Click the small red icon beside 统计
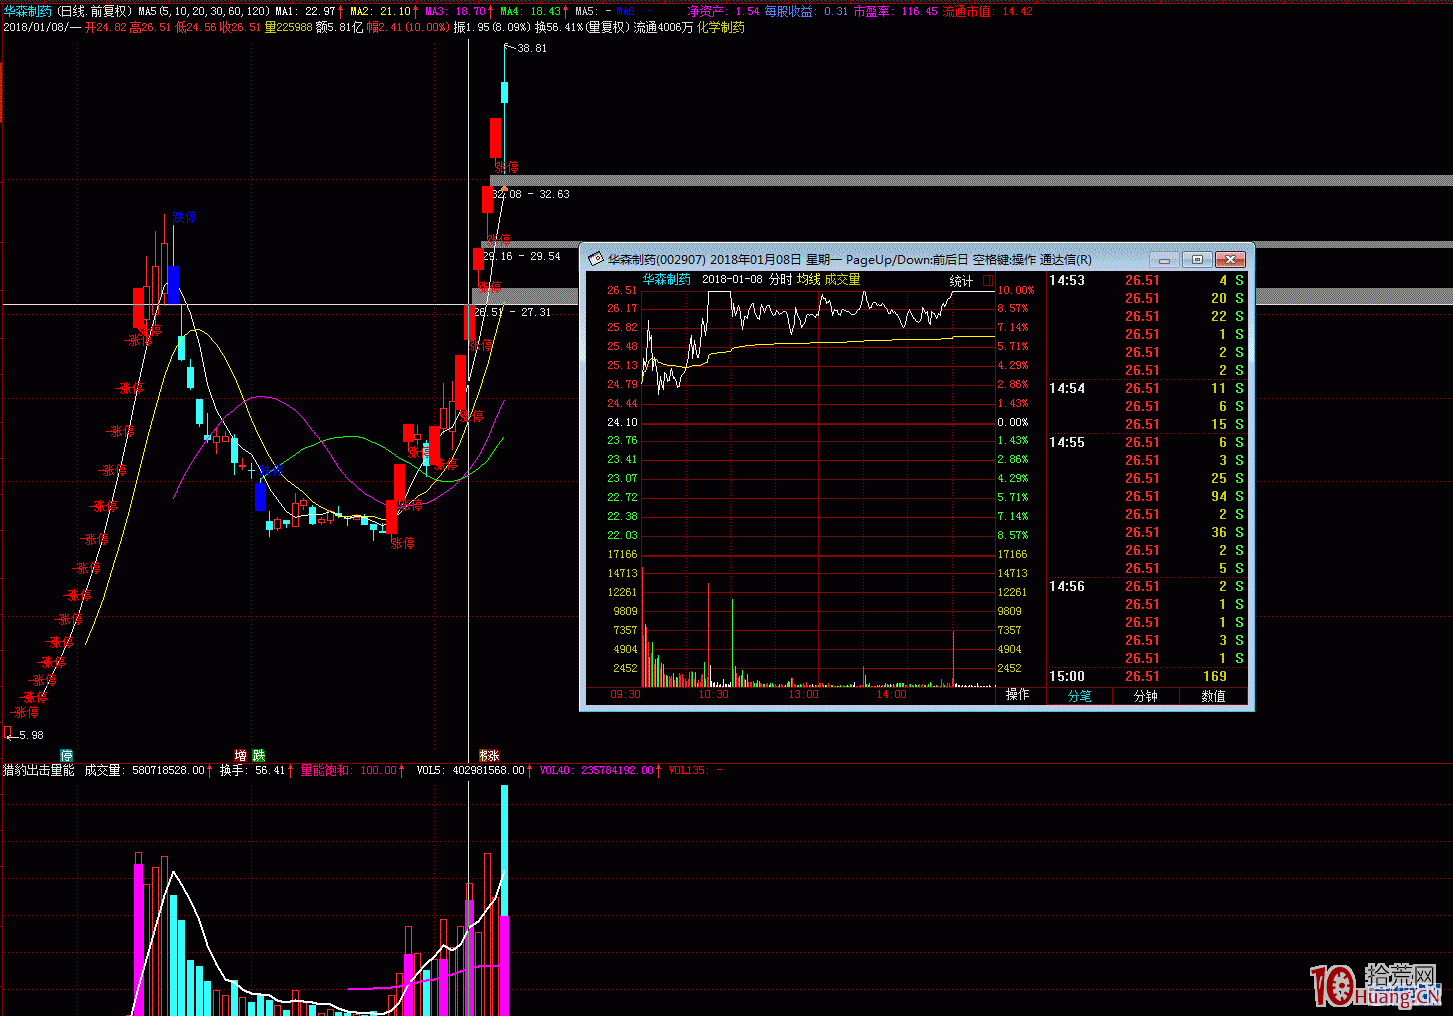The width and height of the screenshot is (1453, 1016). [988, 281]
